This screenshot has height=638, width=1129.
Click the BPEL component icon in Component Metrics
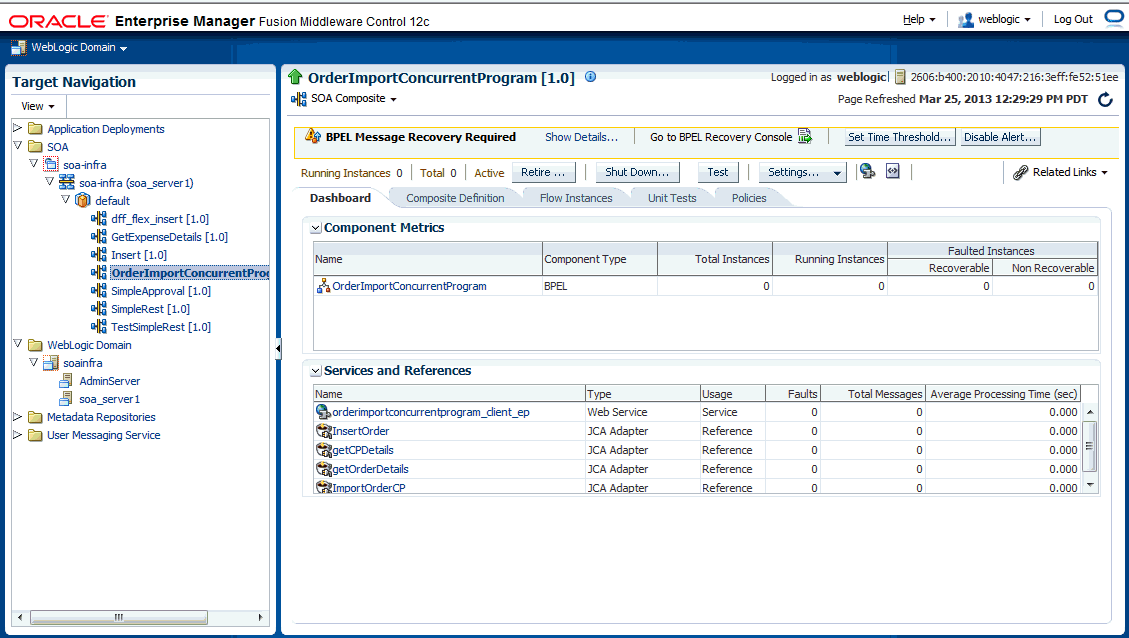tap(323, 286)
